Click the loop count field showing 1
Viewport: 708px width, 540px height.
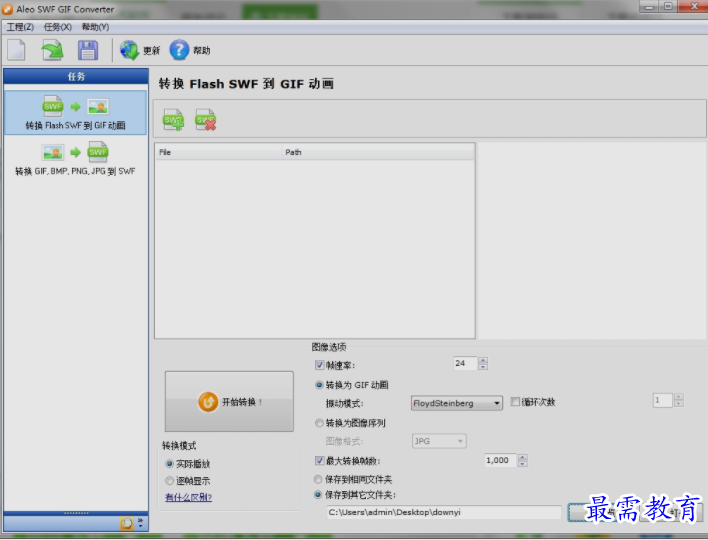coord(663,400)
